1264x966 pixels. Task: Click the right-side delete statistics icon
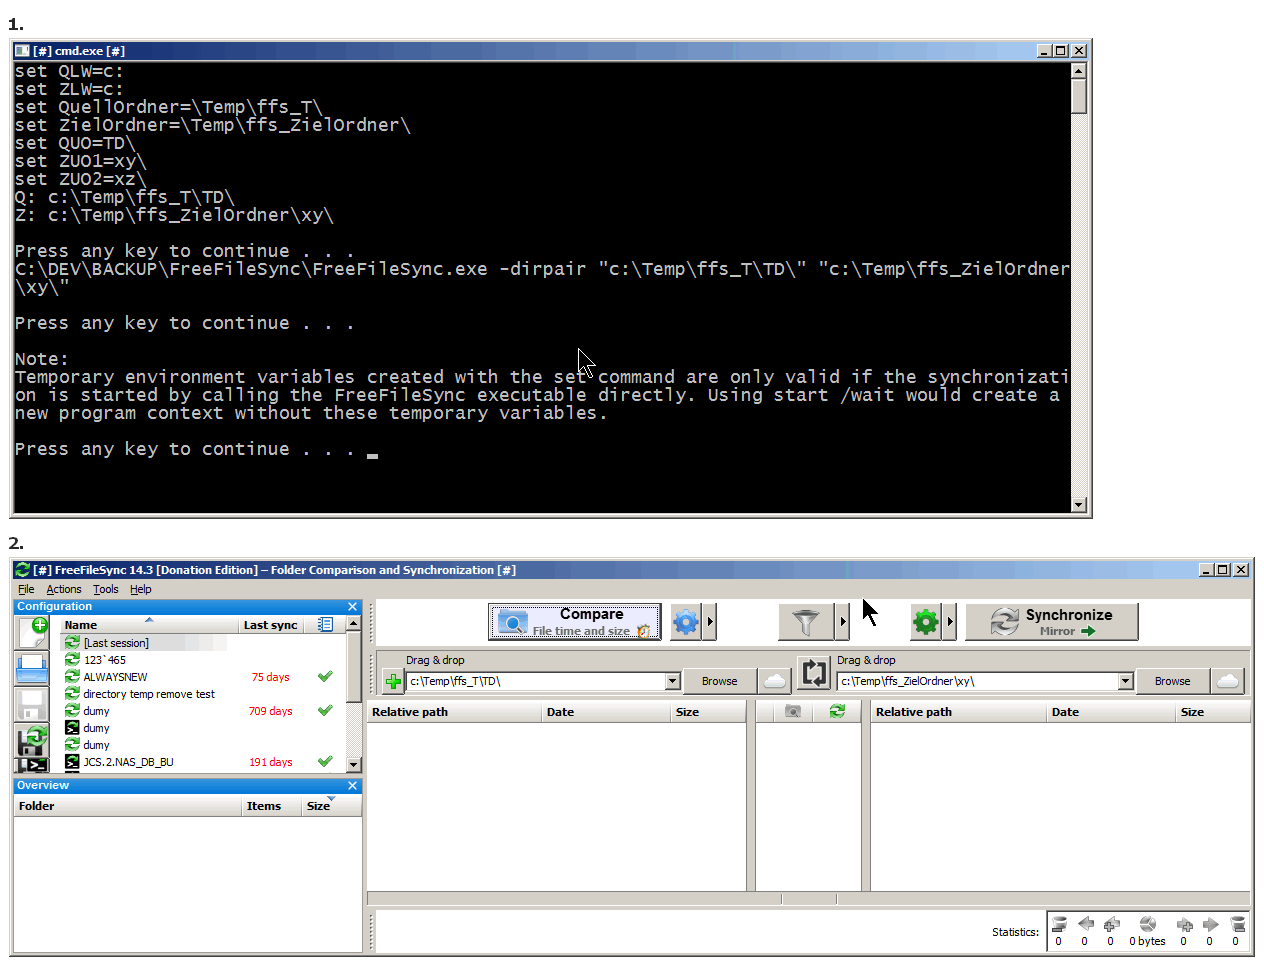1237,924
